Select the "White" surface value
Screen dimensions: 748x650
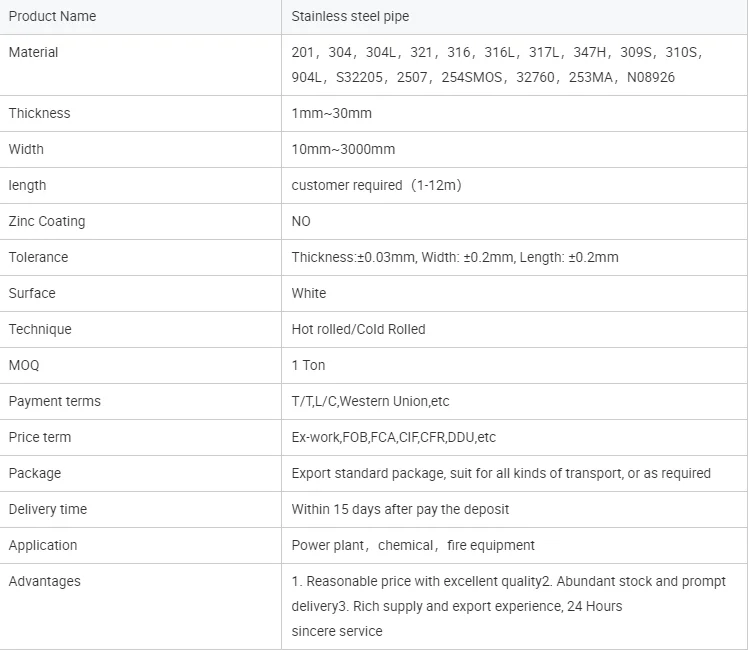[309, 293]
